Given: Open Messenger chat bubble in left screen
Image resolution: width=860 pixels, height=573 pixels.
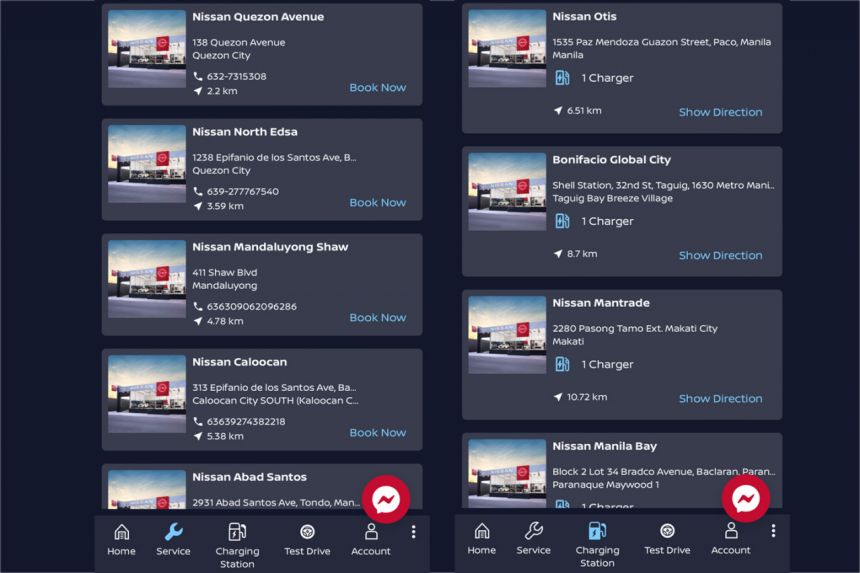Looking at the screenshot, I should point(386,499).
